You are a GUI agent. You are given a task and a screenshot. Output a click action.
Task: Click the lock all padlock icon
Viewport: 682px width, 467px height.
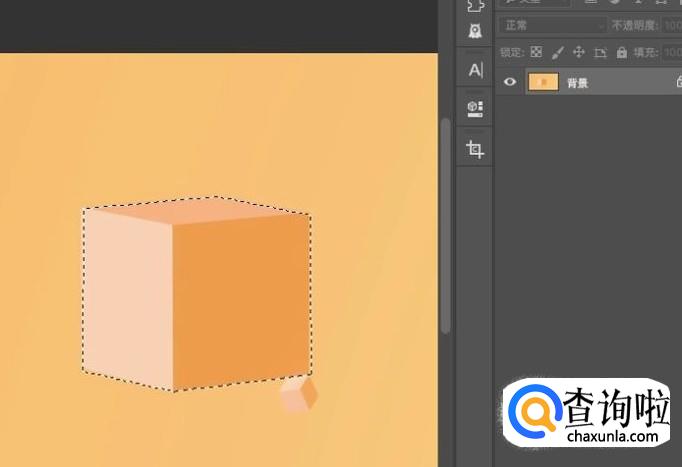[x=622, y=53]
